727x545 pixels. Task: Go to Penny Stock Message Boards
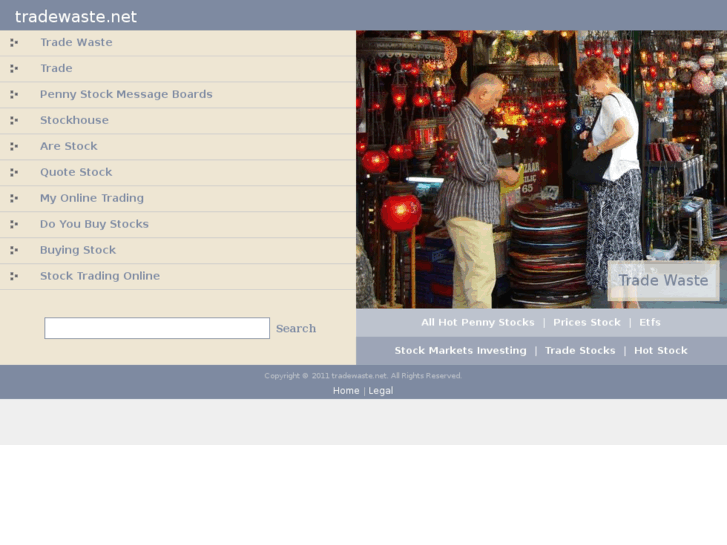pos(126,94)
